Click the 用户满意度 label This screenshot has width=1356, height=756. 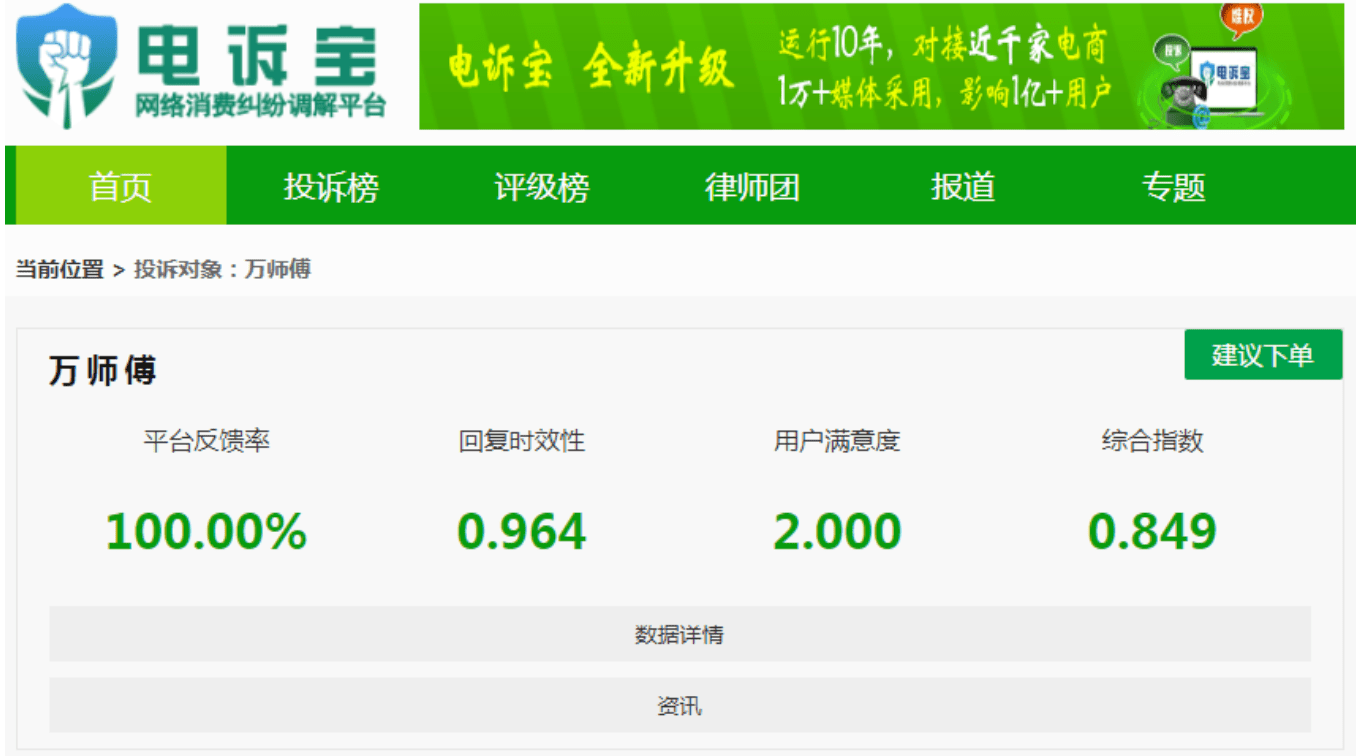[x=837, y=441]
